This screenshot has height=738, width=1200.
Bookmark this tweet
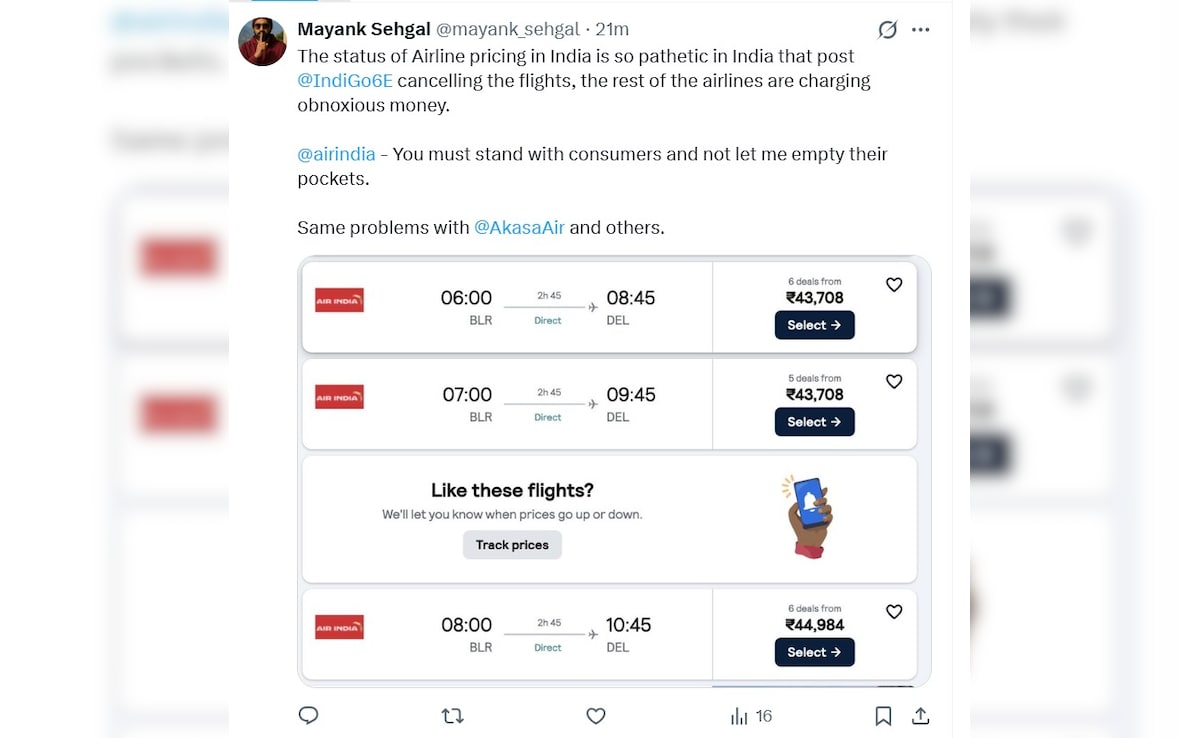click(883, 716)
